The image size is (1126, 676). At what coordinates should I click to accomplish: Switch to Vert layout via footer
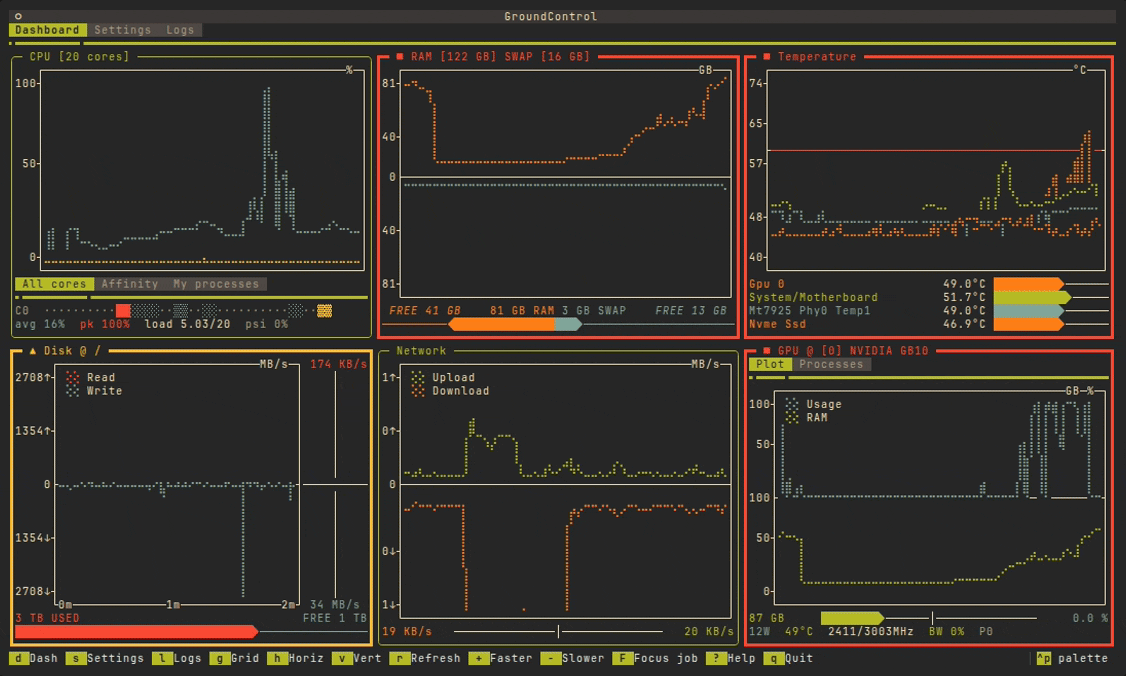pos(357,658)
